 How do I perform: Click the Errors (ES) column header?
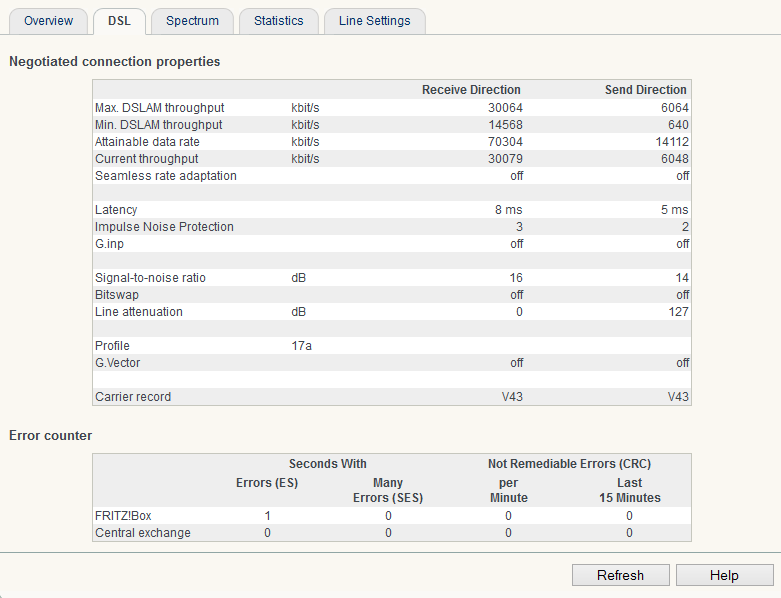coord(266,483)
